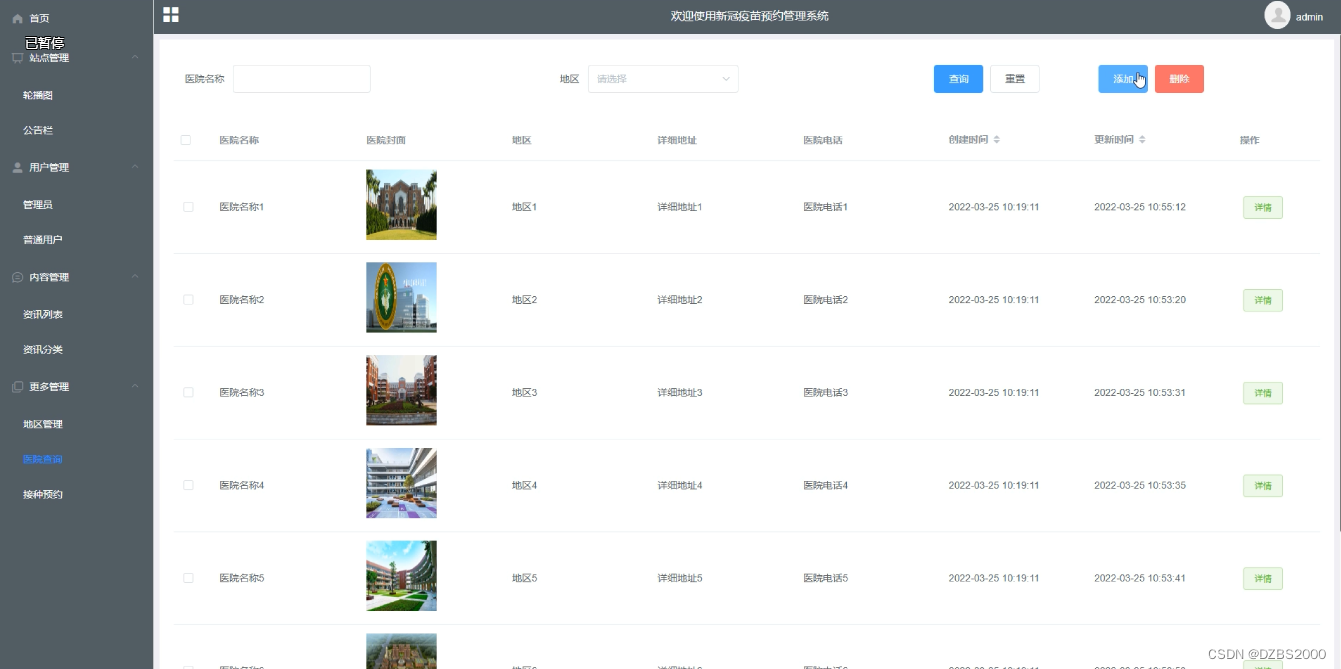Collapse the 内容管理 menu chevron
Viewport: 1341px width, 669px height.
click(135, 277)
